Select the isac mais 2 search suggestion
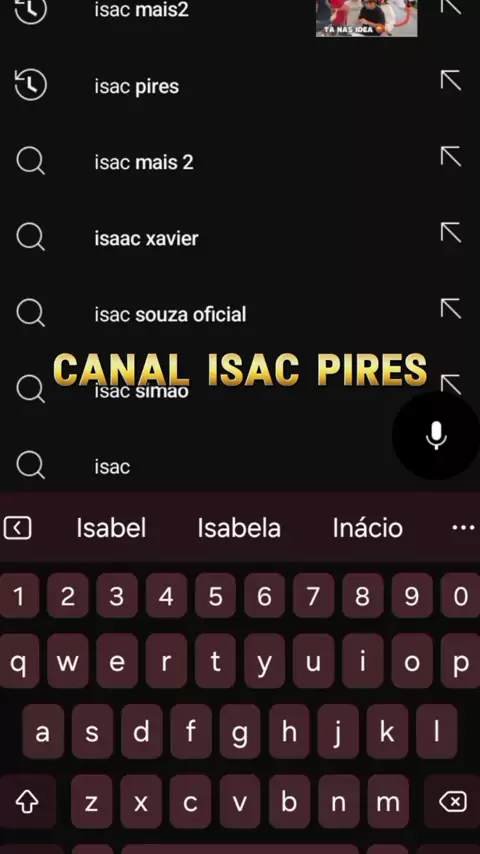 coord(144,162)
